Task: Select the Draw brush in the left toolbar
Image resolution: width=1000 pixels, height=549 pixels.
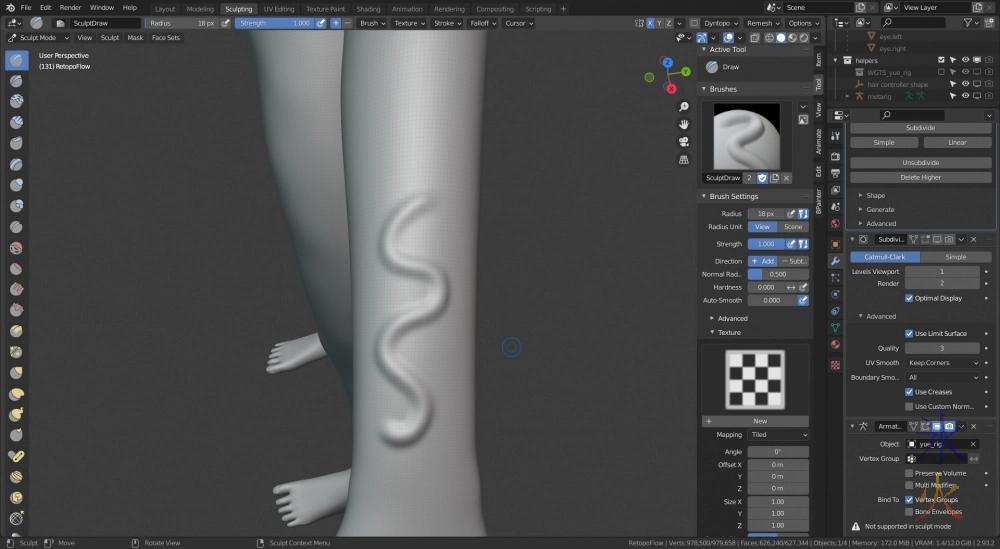Action: [x=17, y=60]
